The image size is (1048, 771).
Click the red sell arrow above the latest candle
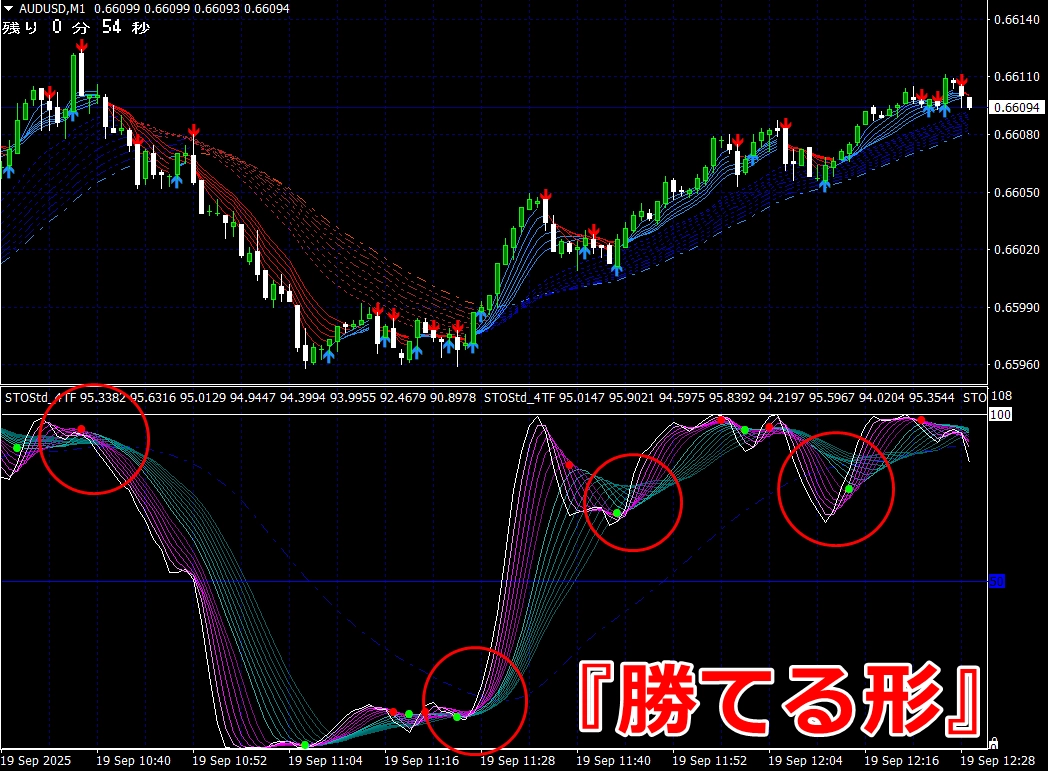point(962,80)
